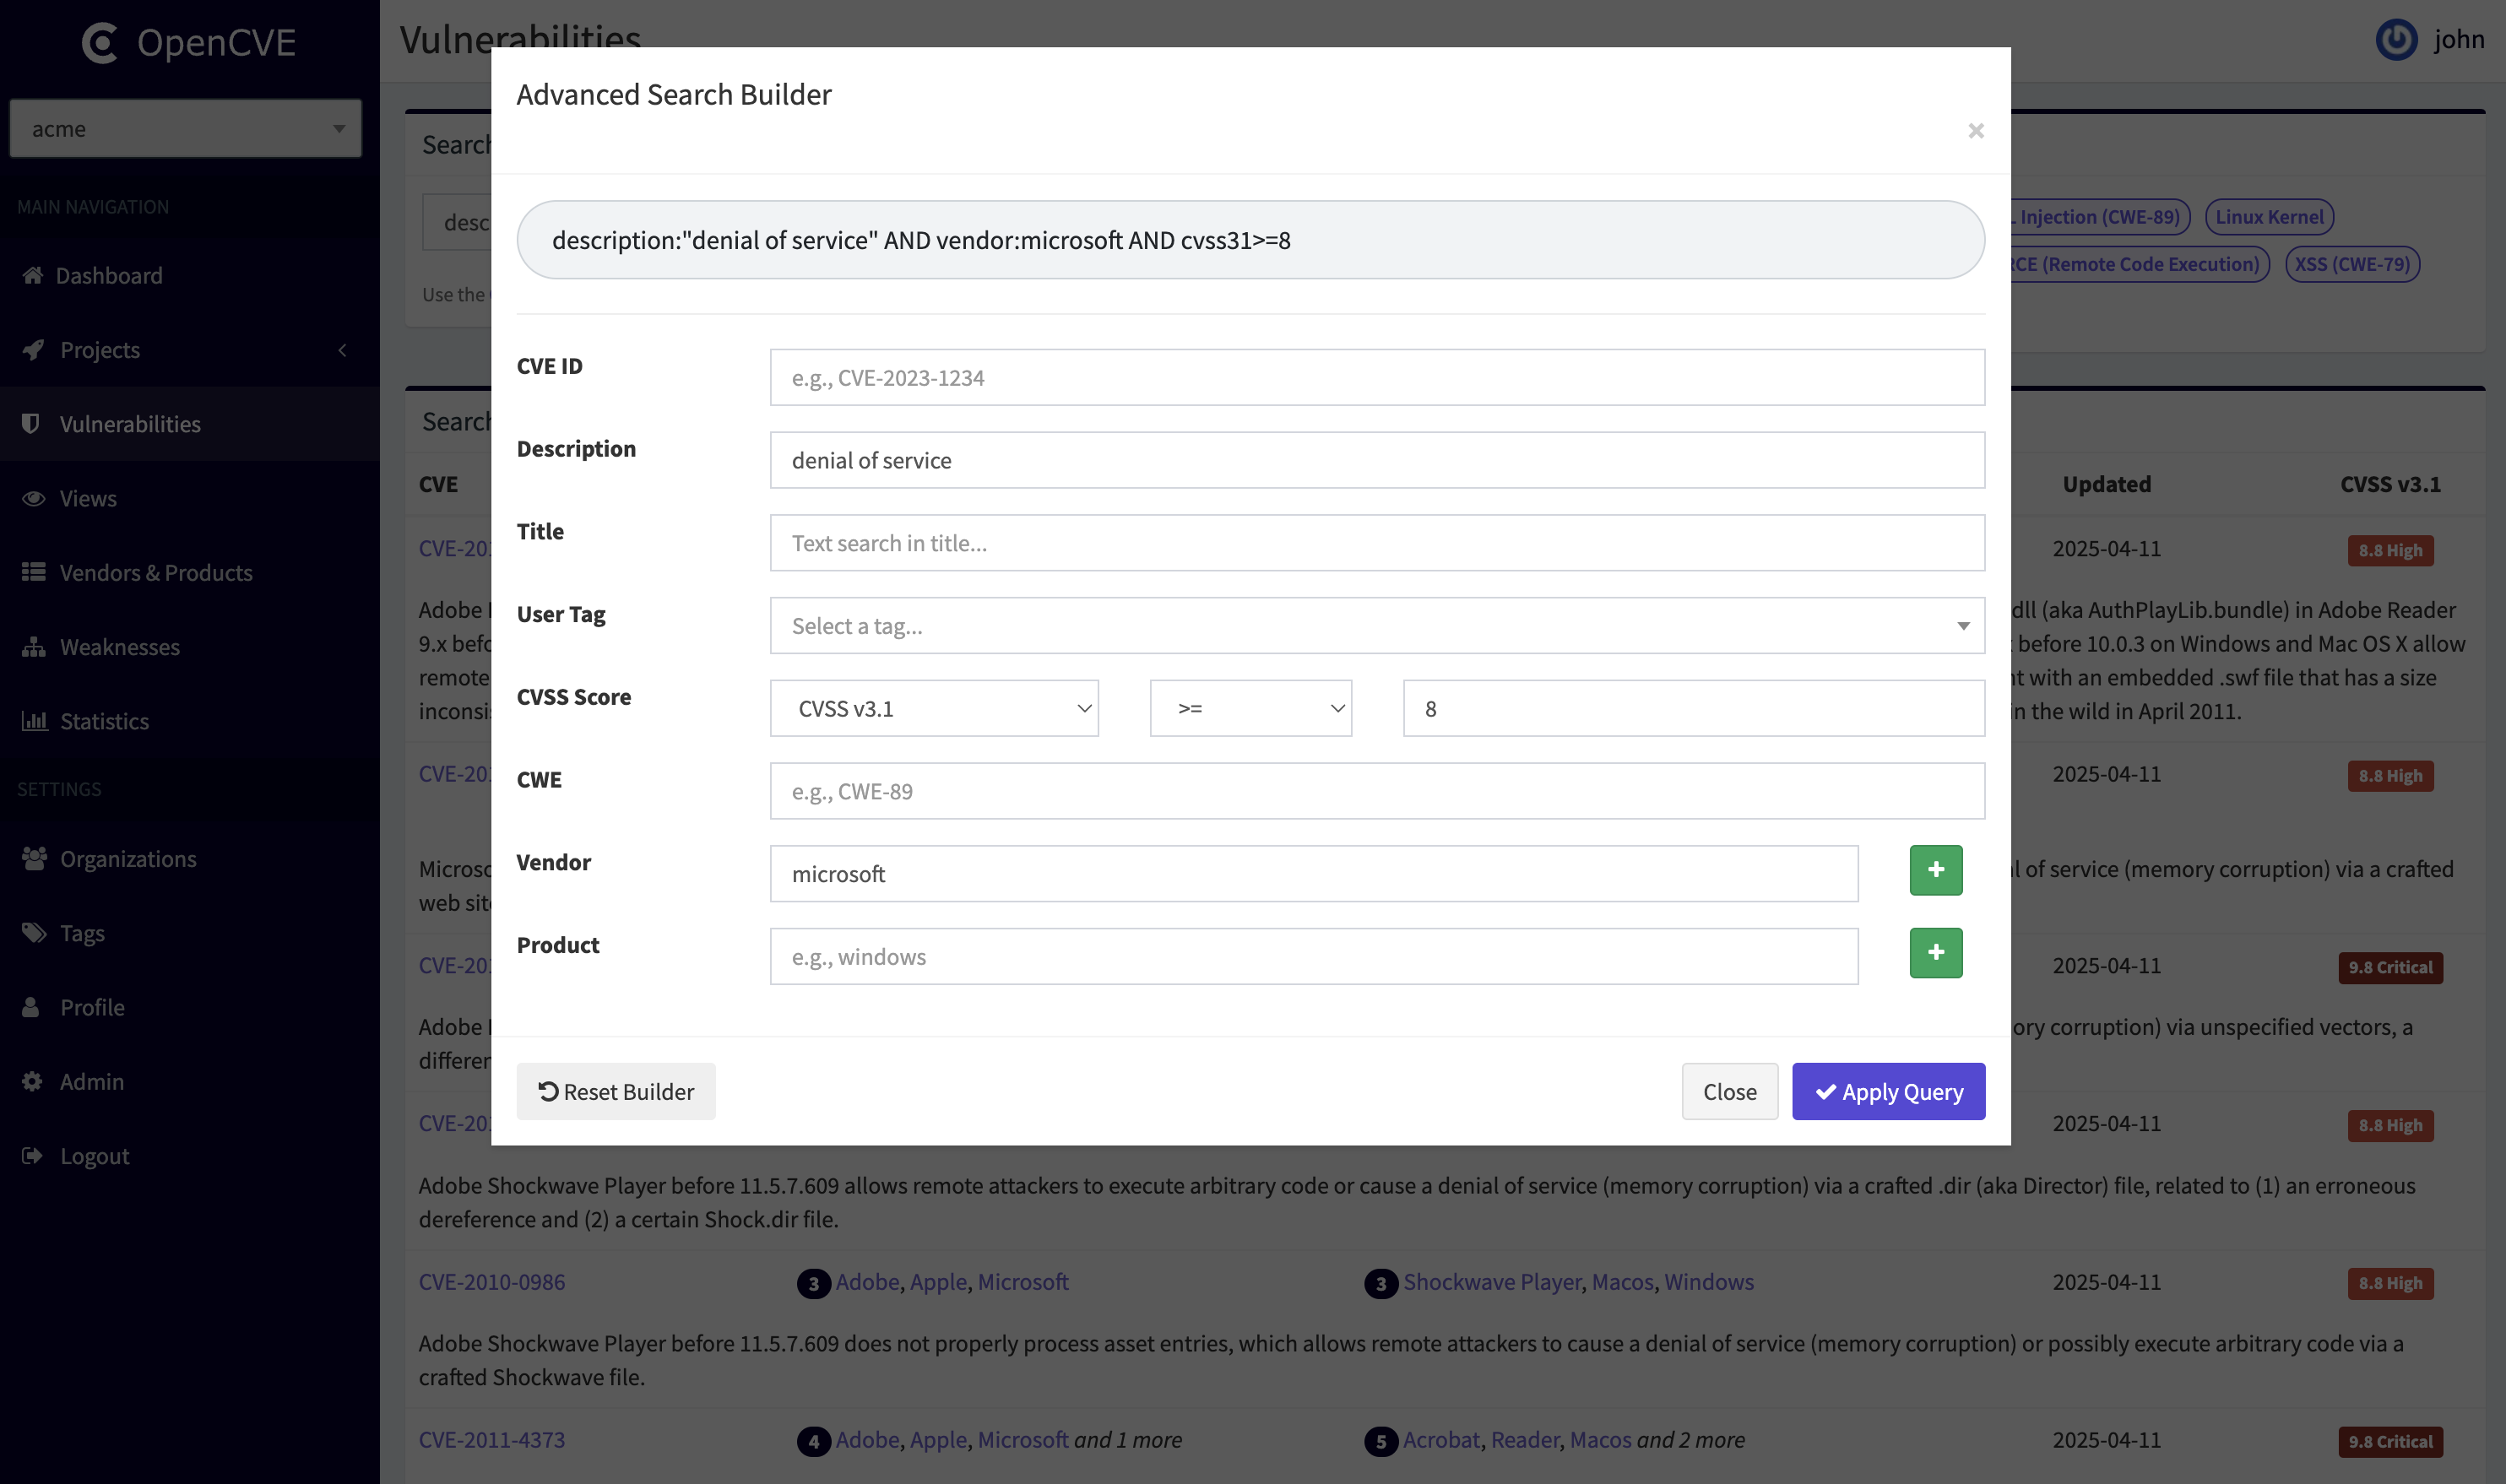Click the Organizations users icon
This screenshot has width=2506, height=1484.
coord(34,858)
